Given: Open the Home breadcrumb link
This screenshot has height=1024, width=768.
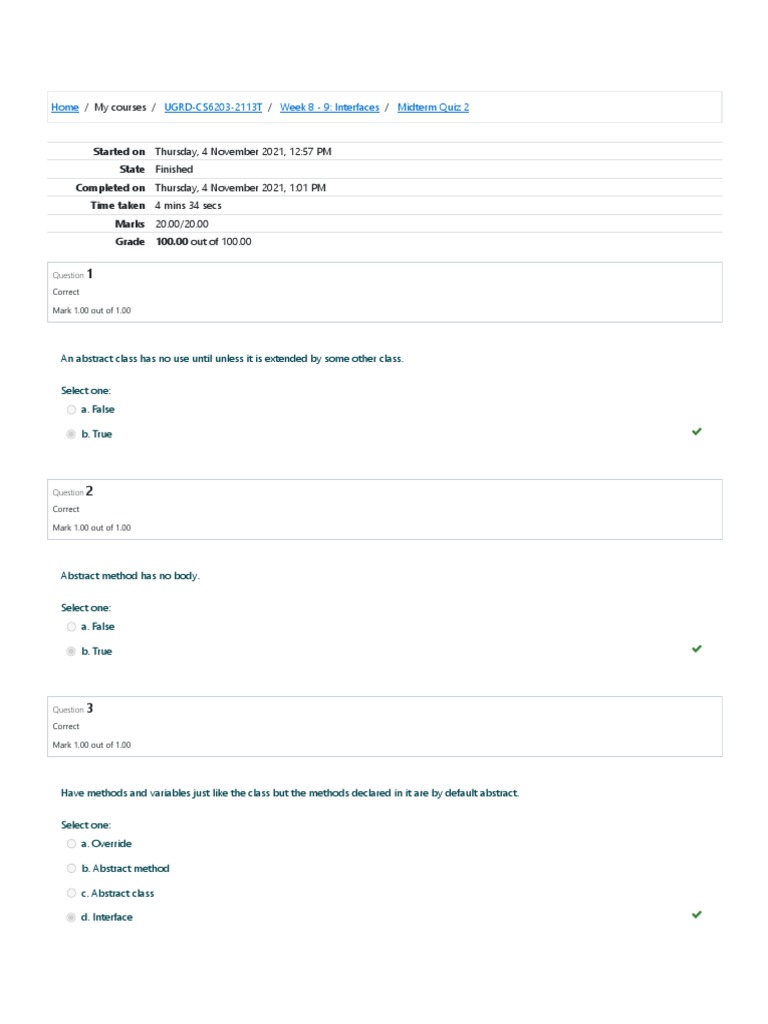Looking at the screenshot, I should 65,107.
